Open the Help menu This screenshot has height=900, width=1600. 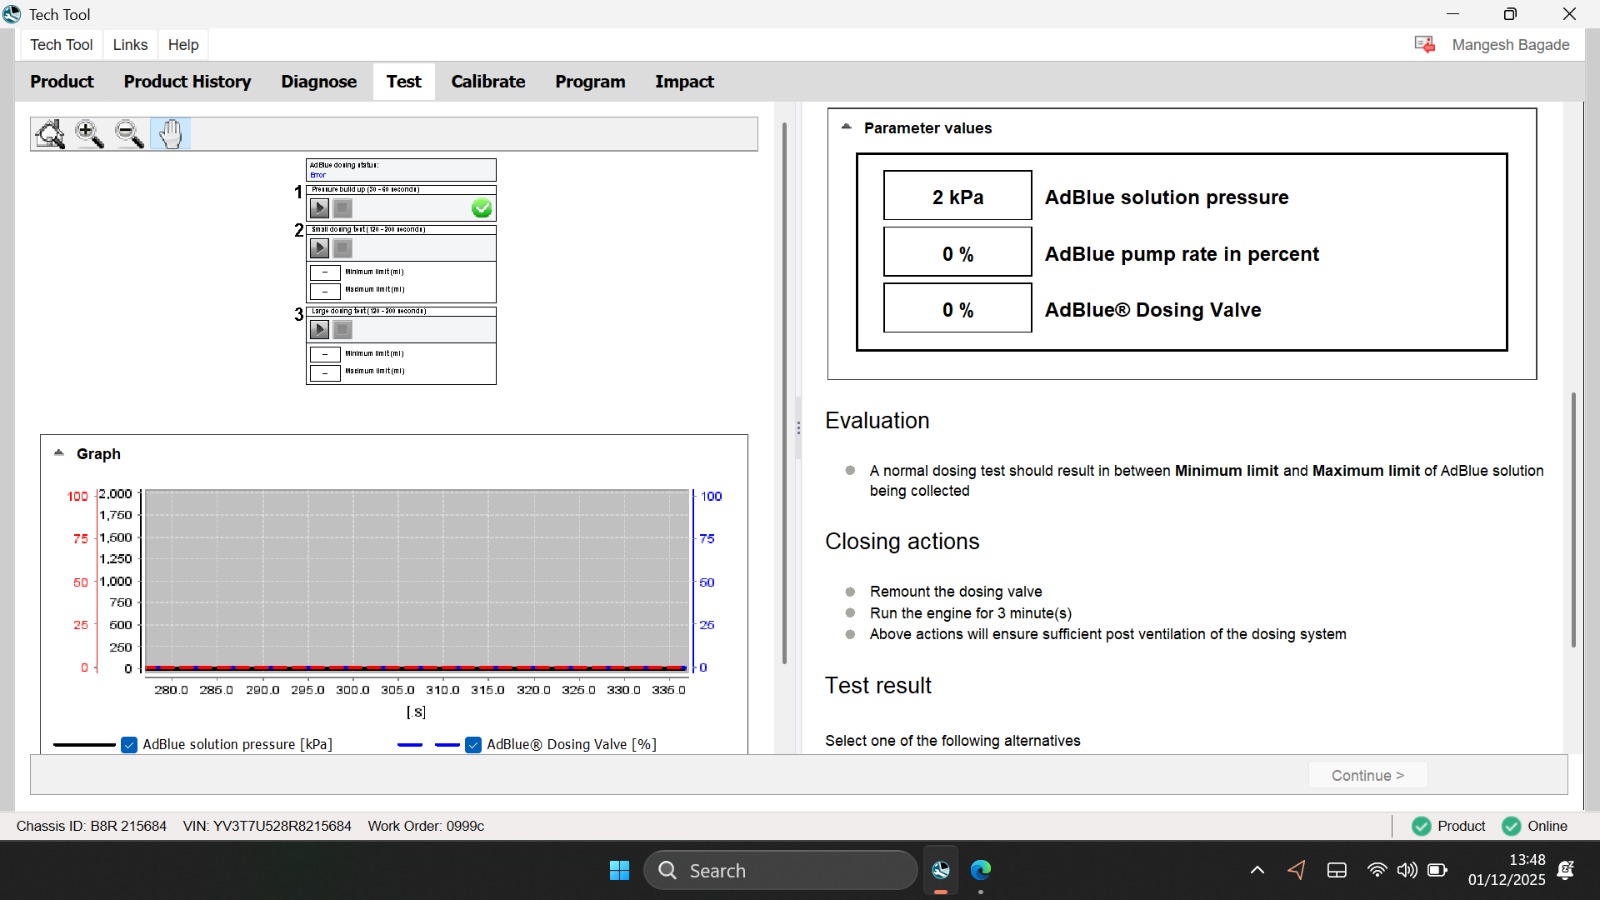[x=183, y=45]
